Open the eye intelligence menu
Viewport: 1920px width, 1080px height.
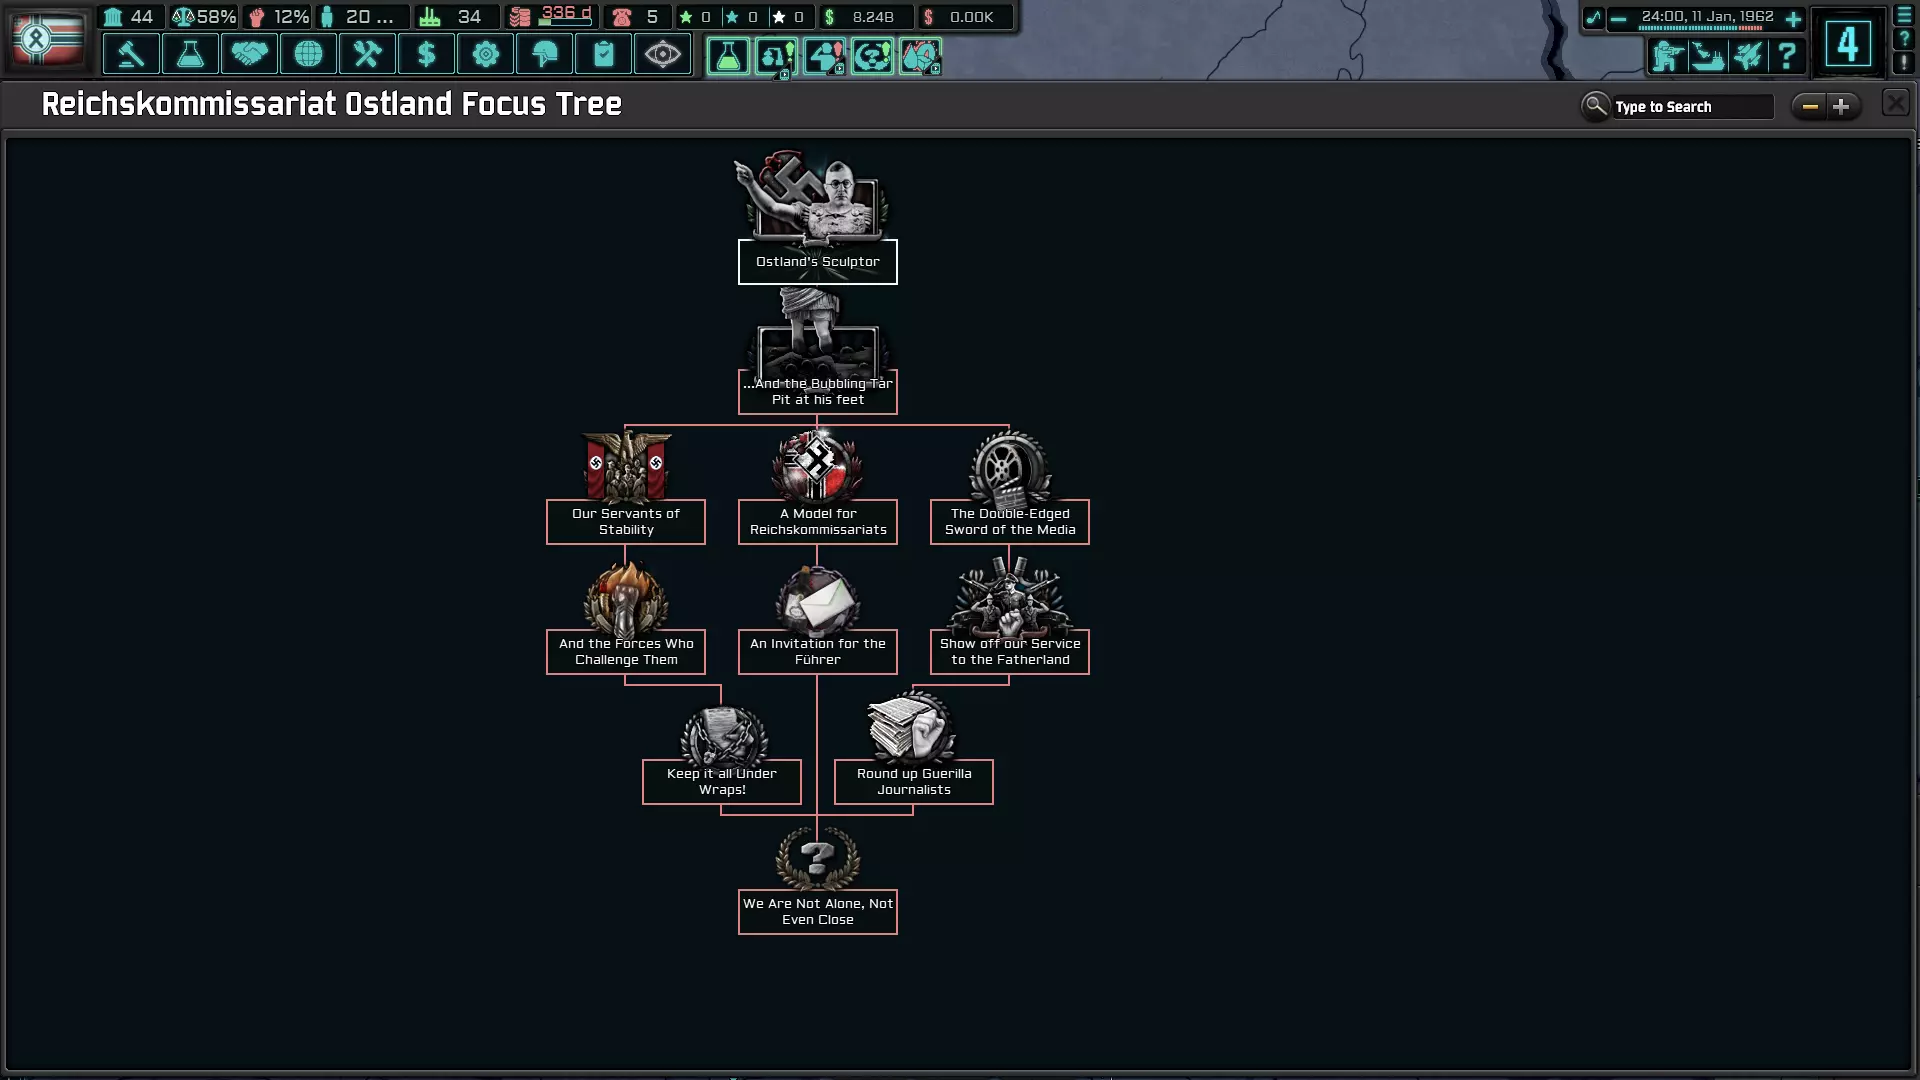tap(662, 54)
